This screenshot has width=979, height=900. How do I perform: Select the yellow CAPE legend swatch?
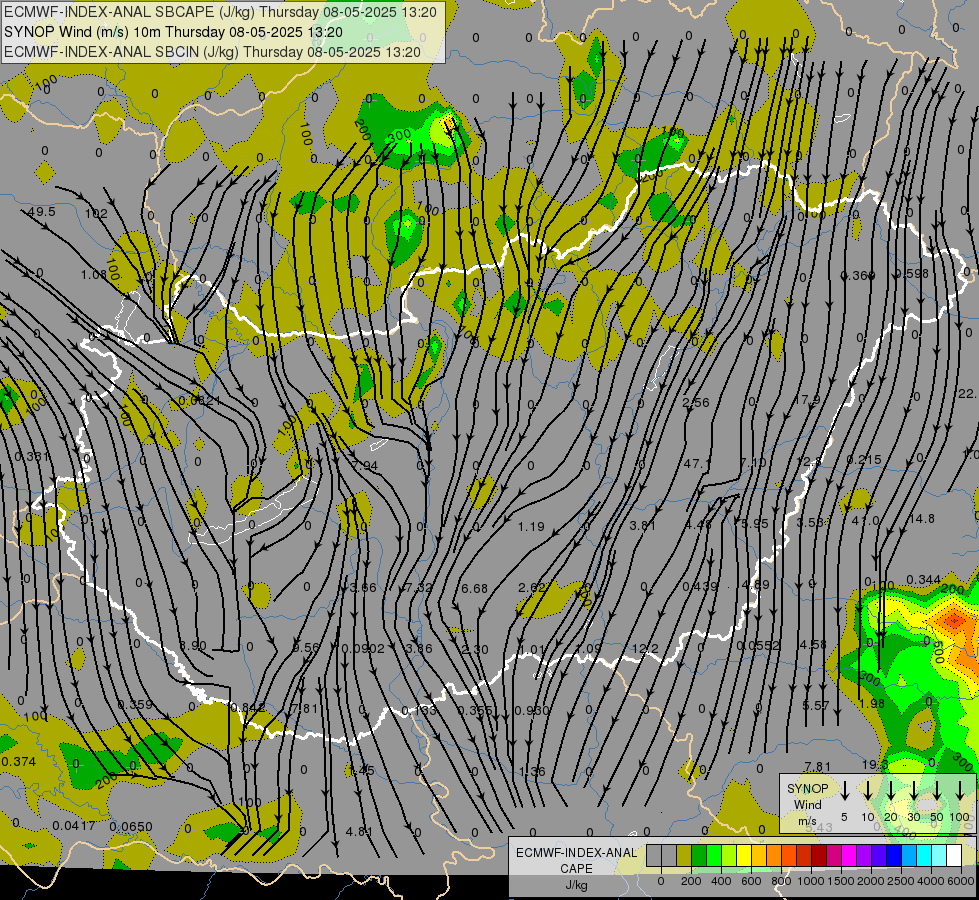point(744,856)
